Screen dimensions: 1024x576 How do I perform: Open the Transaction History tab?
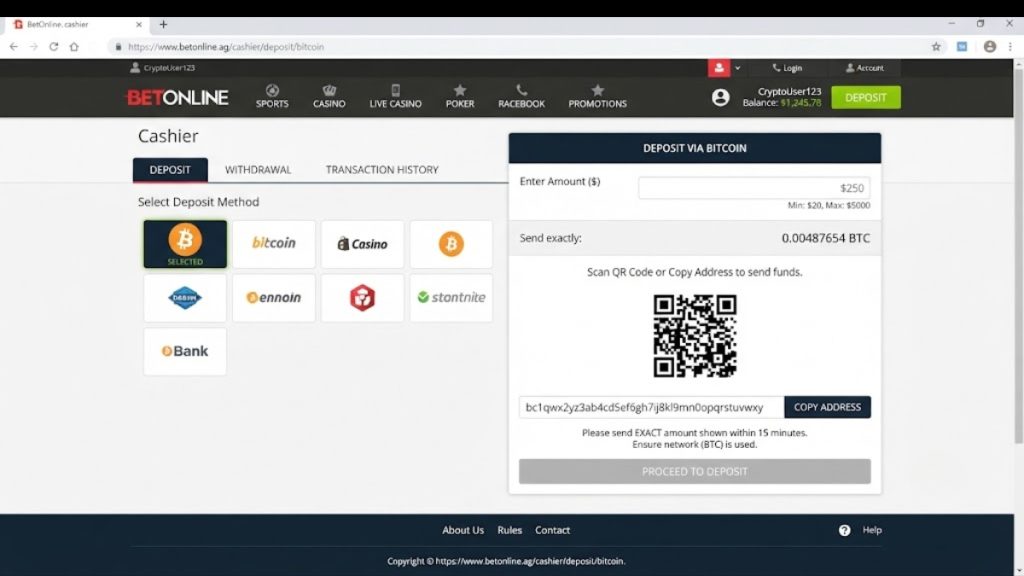382,170
